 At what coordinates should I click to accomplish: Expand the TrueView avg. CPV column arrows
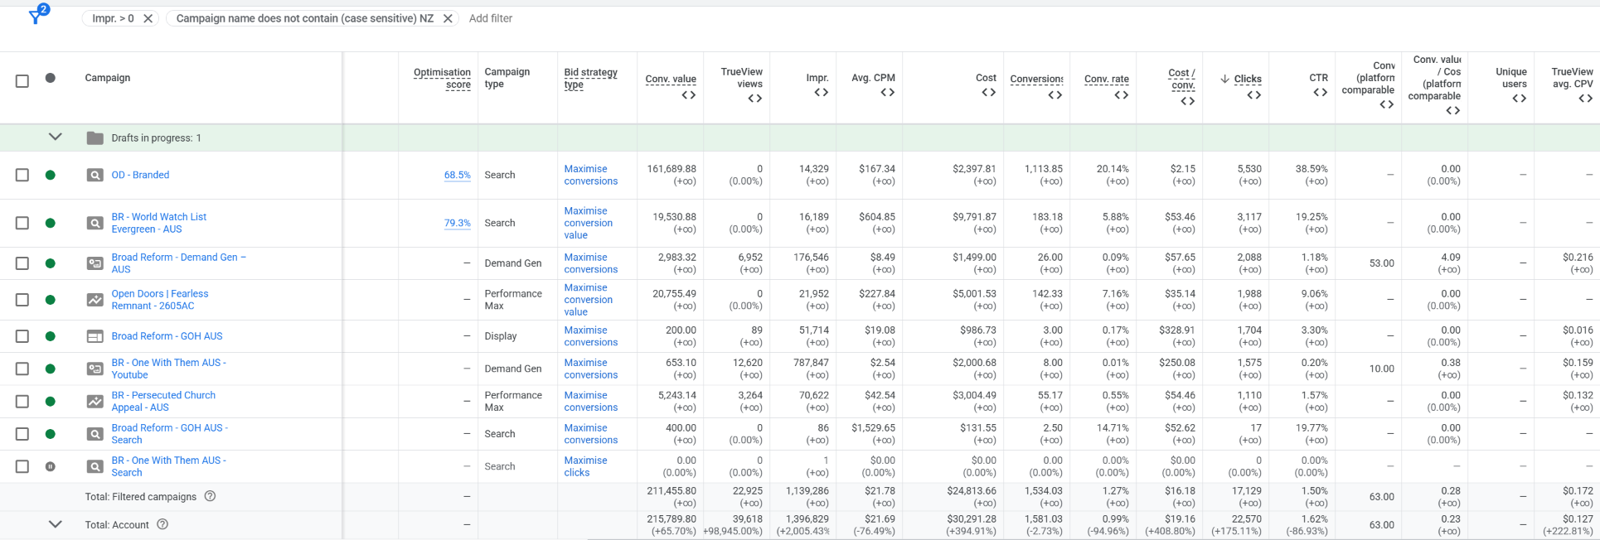(1585, 98)
